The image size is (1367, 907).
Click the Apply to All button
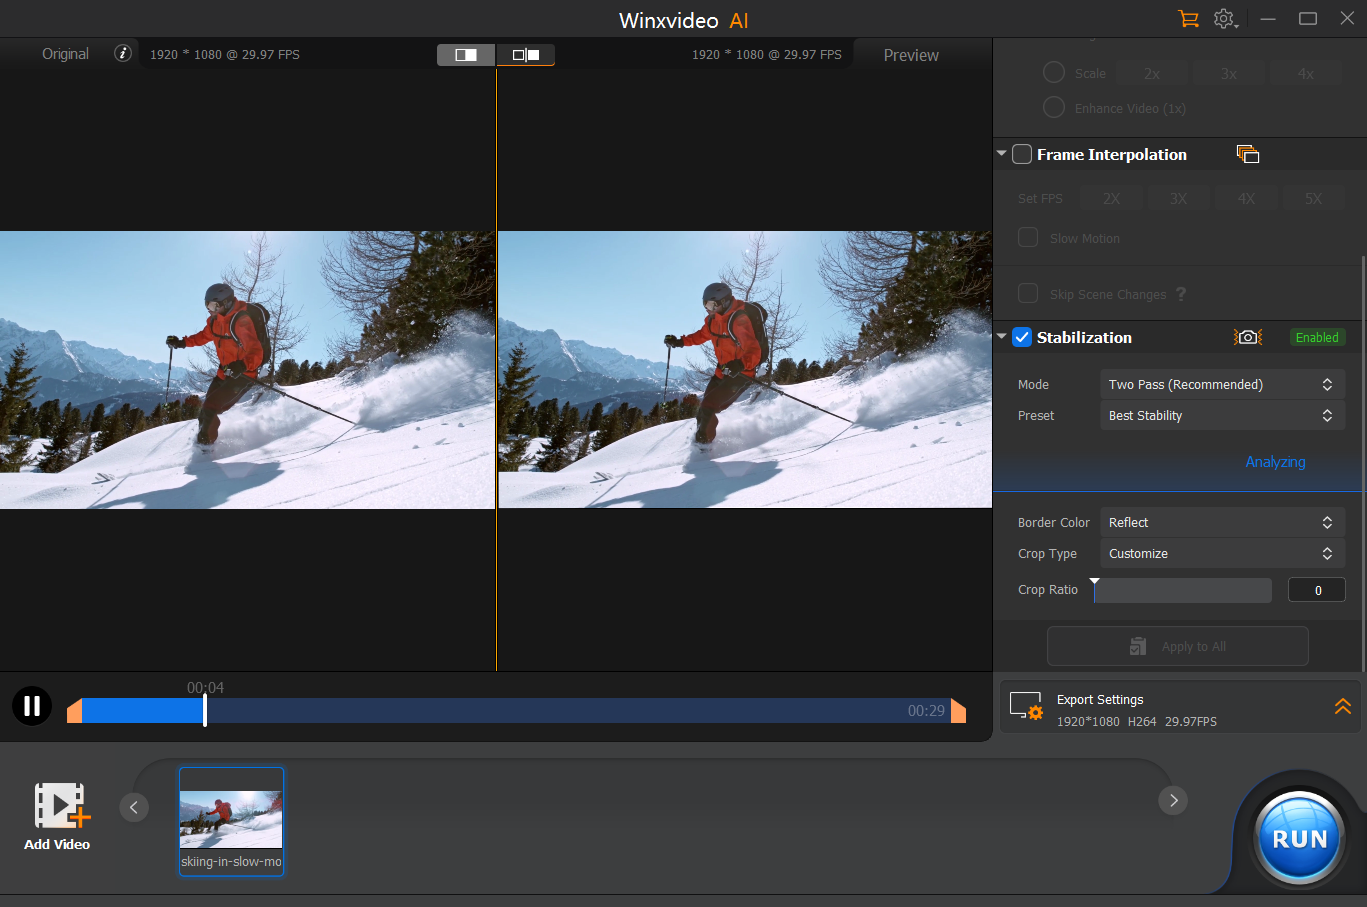[1177, 647]
